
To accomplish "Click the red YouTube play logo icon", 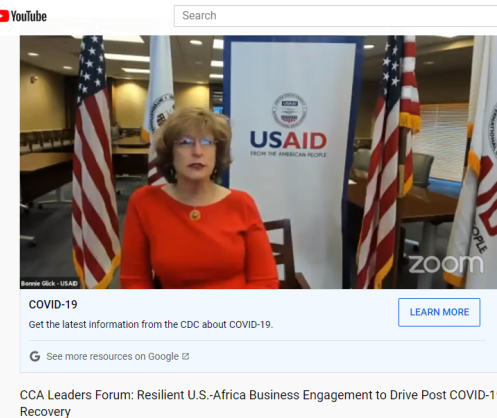I will (x=4, y=16).
